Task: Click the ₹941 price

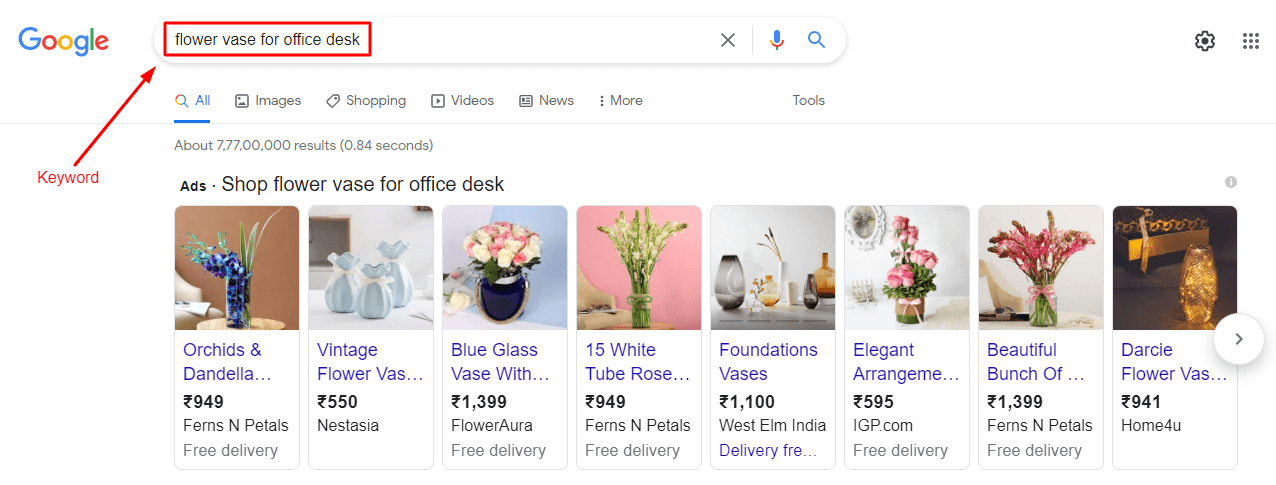Action: [1142, 402]
